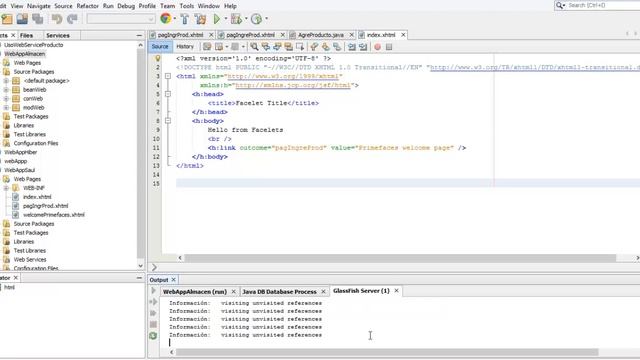
Task: Run the project with green play icon
Action: tap(217, 19)
